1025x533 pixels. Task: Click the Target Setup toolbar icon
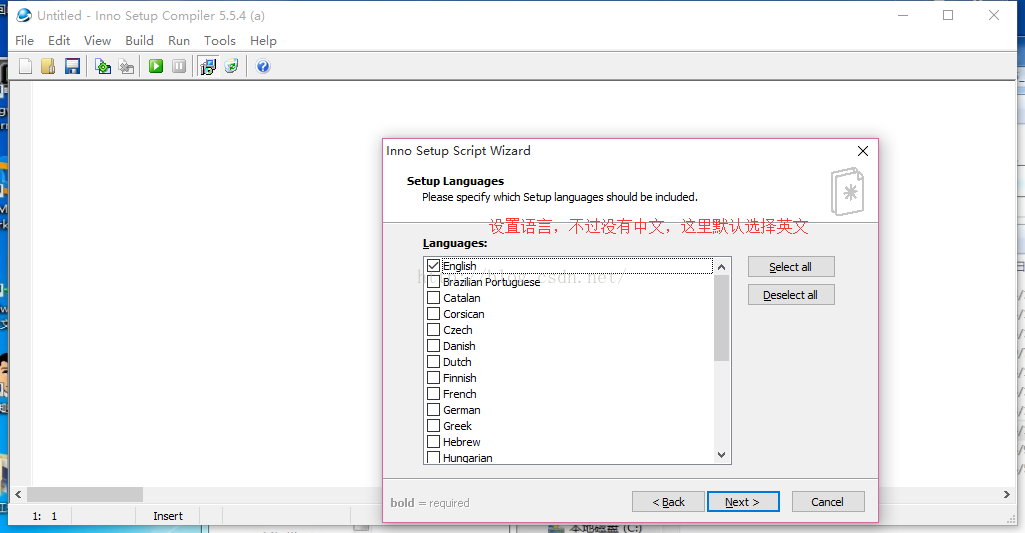click(208, 66)
